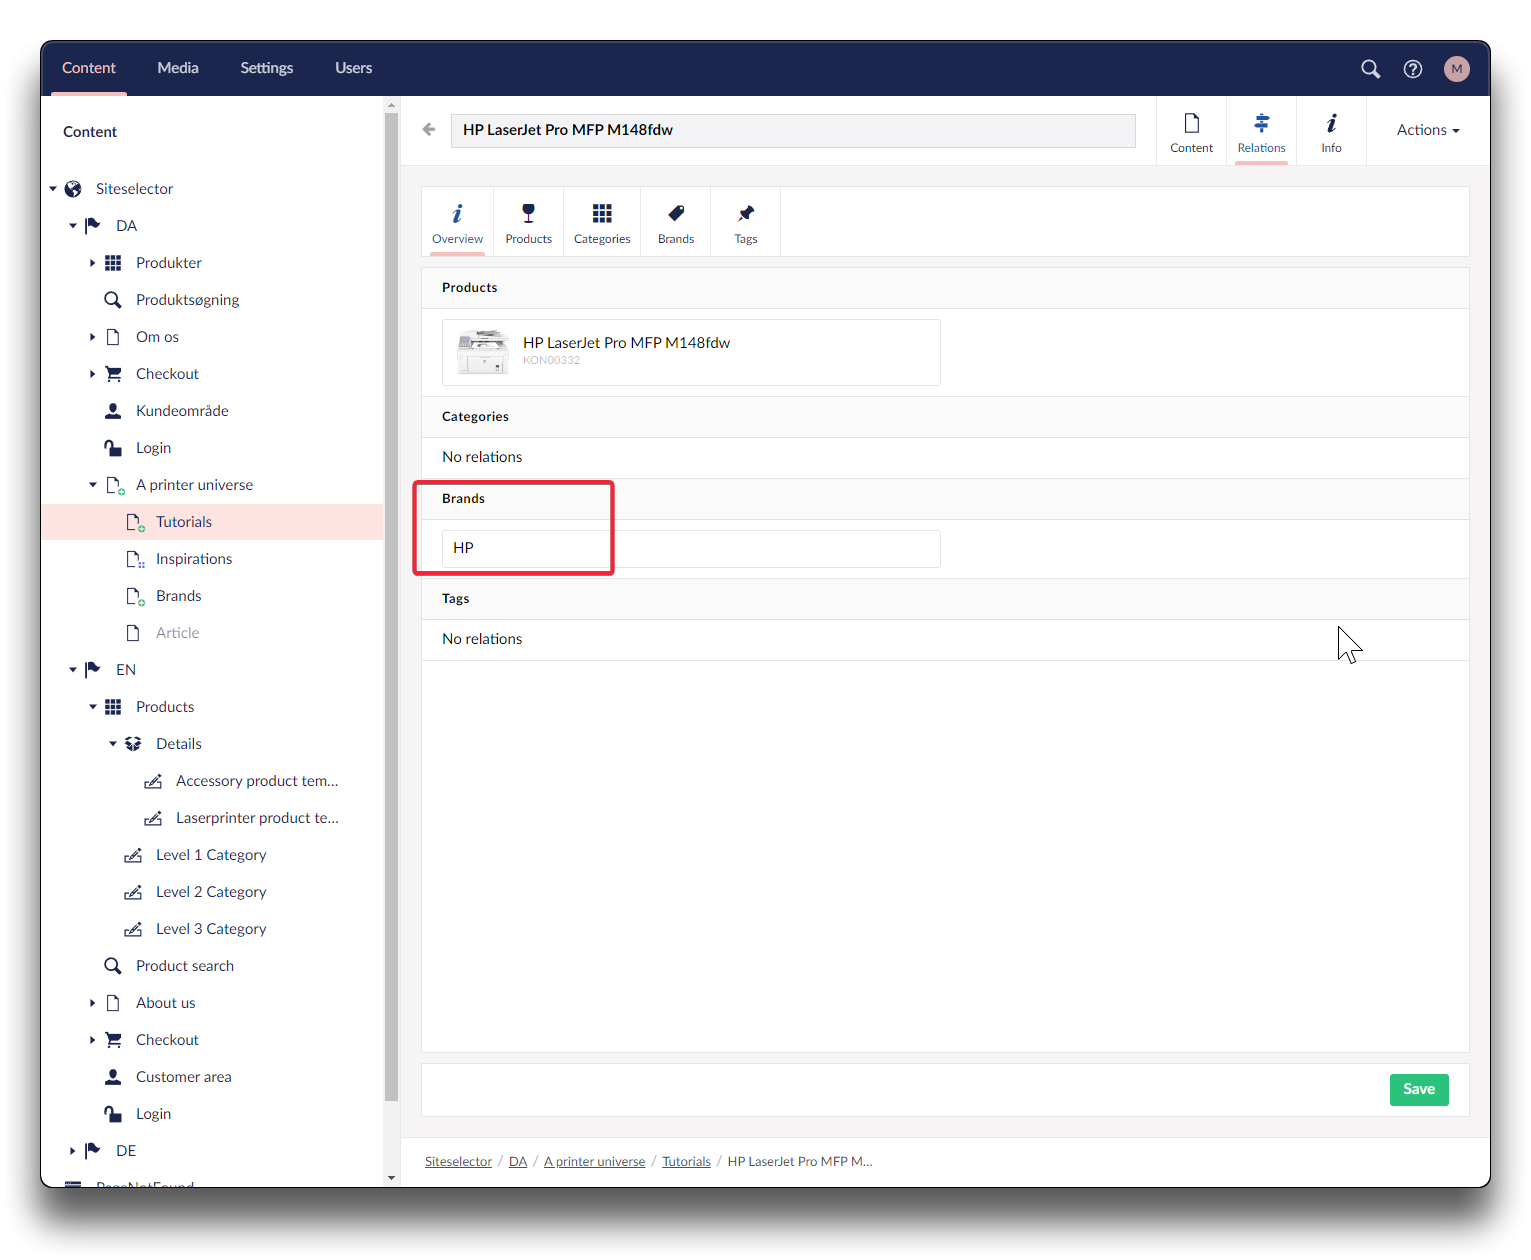Image resolution: width=1531 pixels, height=1260 pixels.
Task: Click the page name input field
Action: pos(792,130)
